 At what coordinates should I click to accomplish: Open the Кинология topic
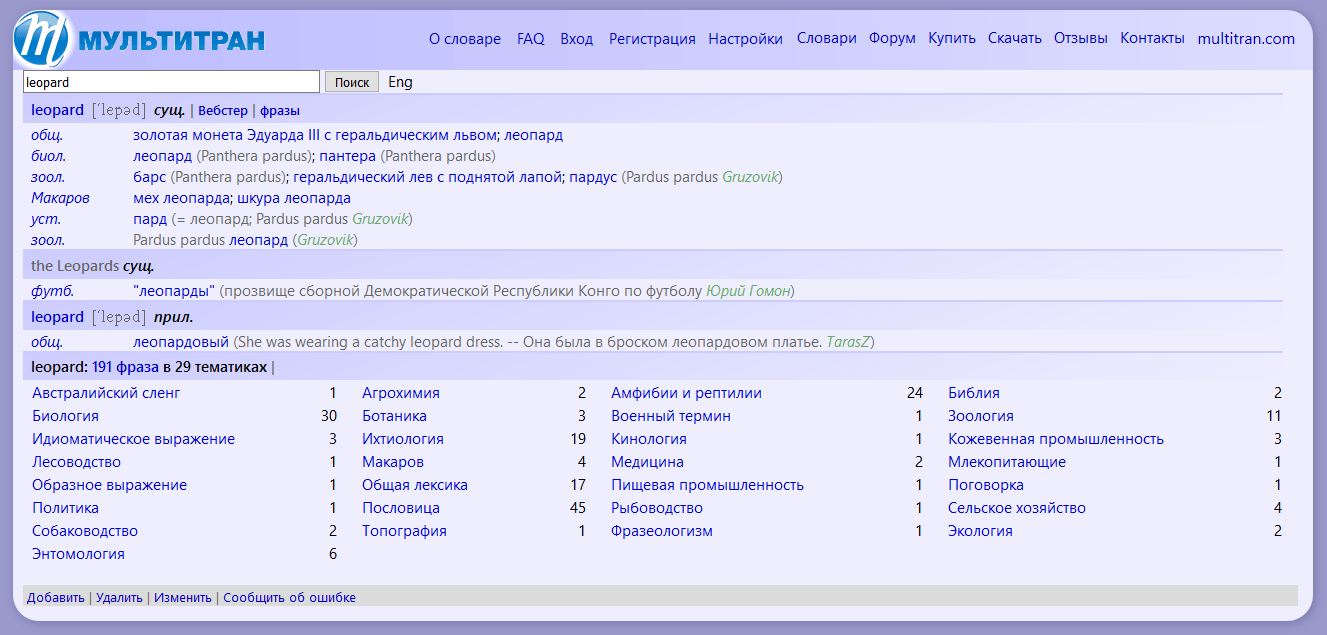(x=649, y=439)
